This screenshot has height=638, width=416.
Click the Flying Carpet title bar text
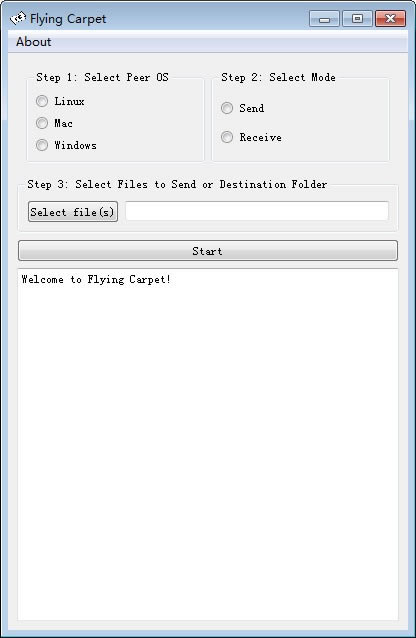tap(68, 19)
